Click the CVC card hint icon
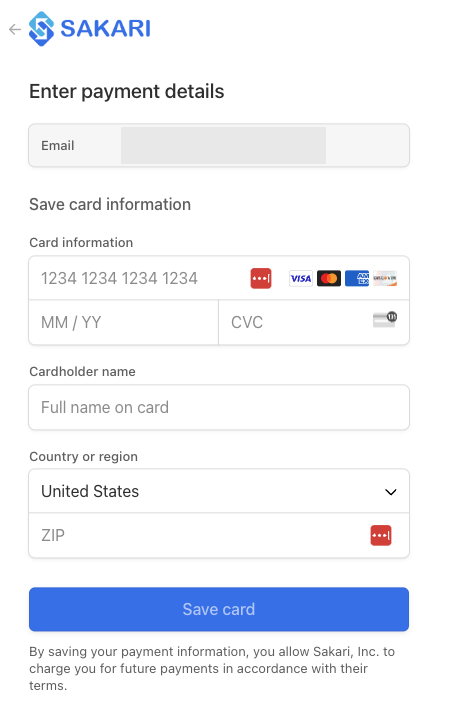Screen dimensions: 454x708 (385, 319)
